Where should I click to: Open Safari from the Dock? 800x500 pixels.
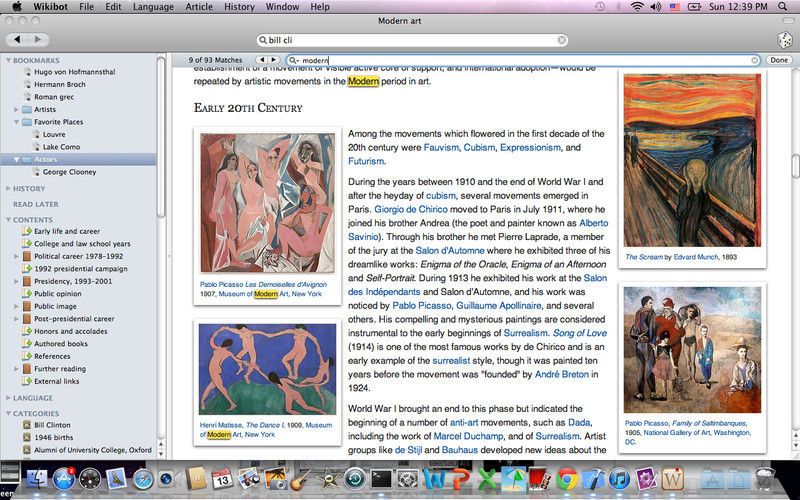(143, 480)
